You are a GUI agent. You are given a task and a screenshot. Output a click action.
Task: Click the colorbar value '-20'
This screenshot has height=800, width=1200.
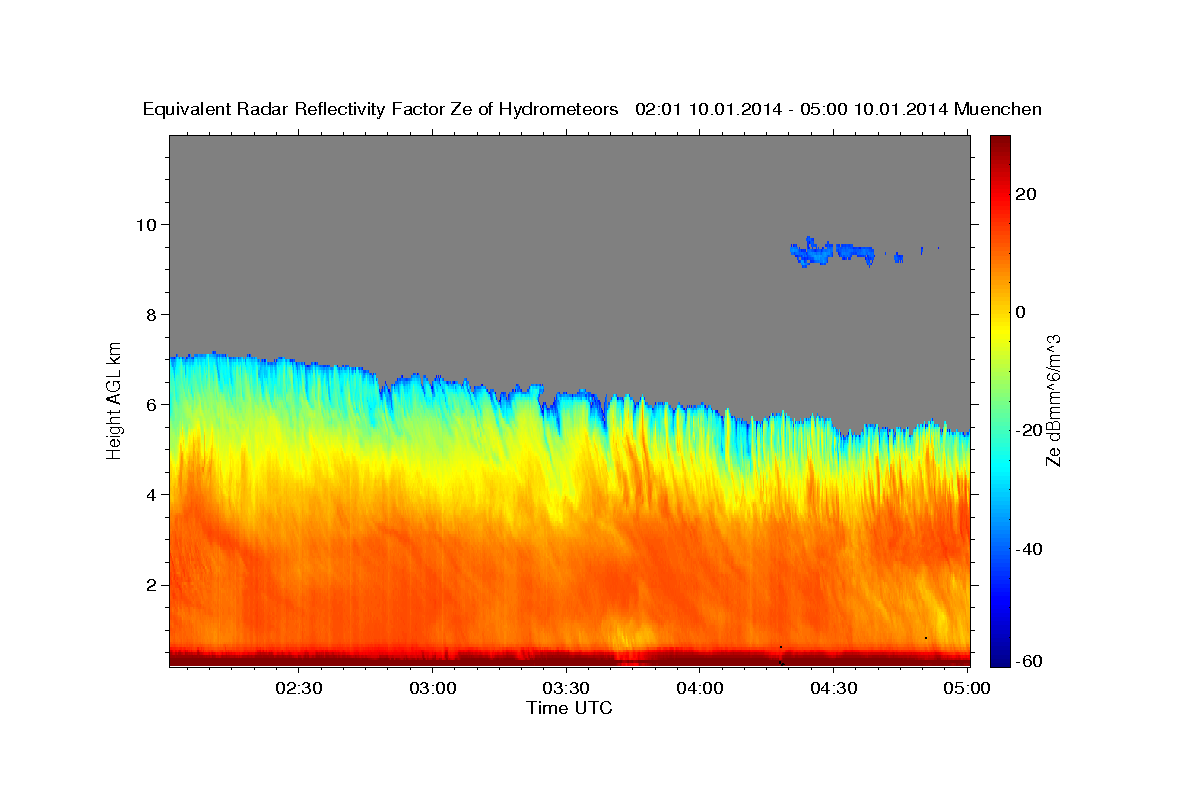[x=1028, y=430]
